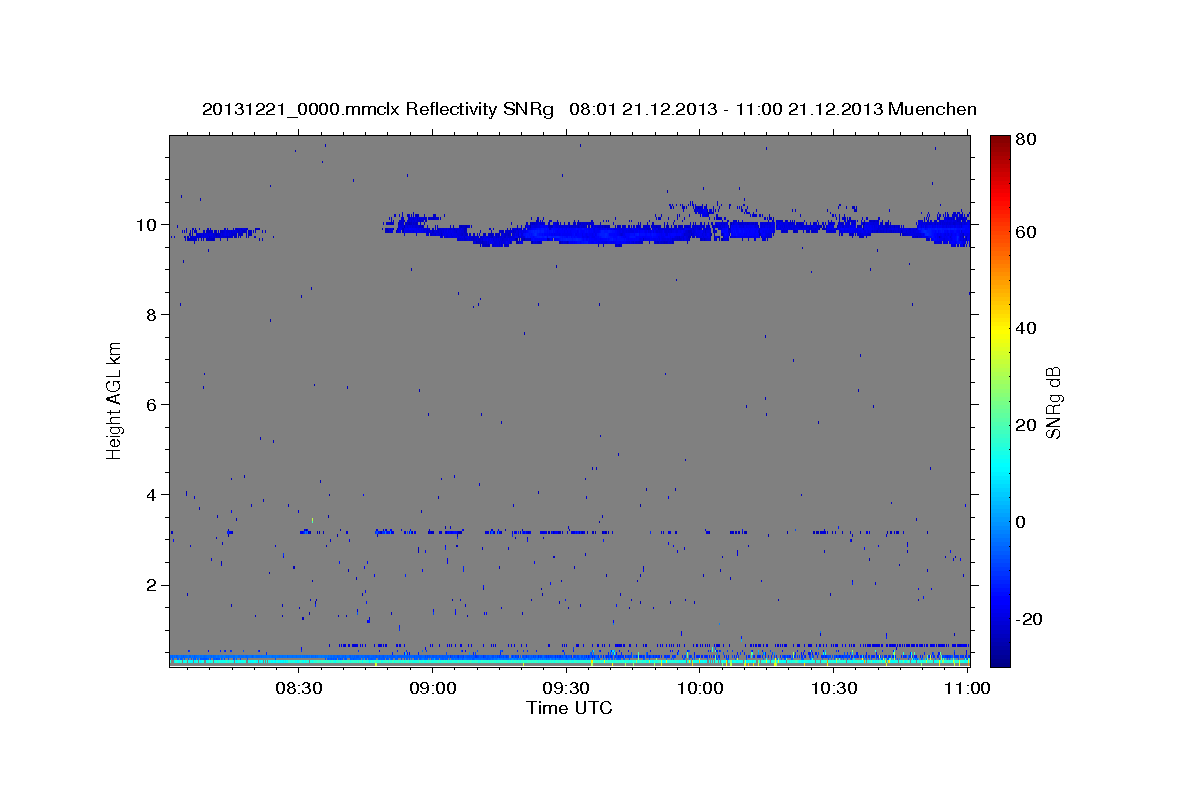The width and height of the screenshot is (1200, 800).
Task: Click the cirrus cloud layer at 09:30
Action: coord(566,234)
